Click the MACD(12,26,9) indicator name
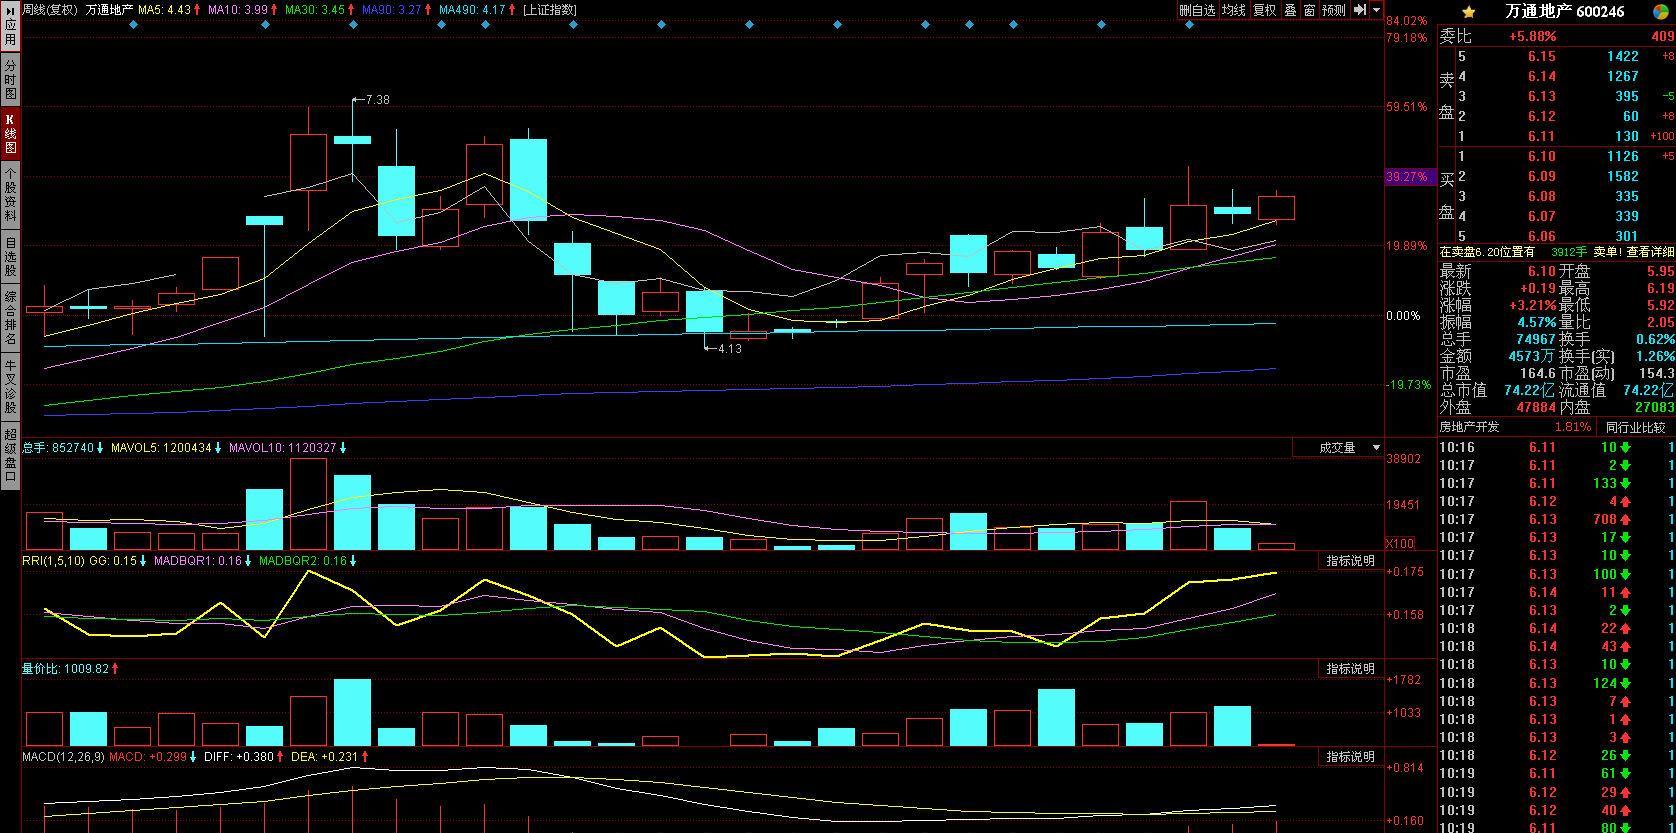The image size is (1676, 833). coord(63,757)
